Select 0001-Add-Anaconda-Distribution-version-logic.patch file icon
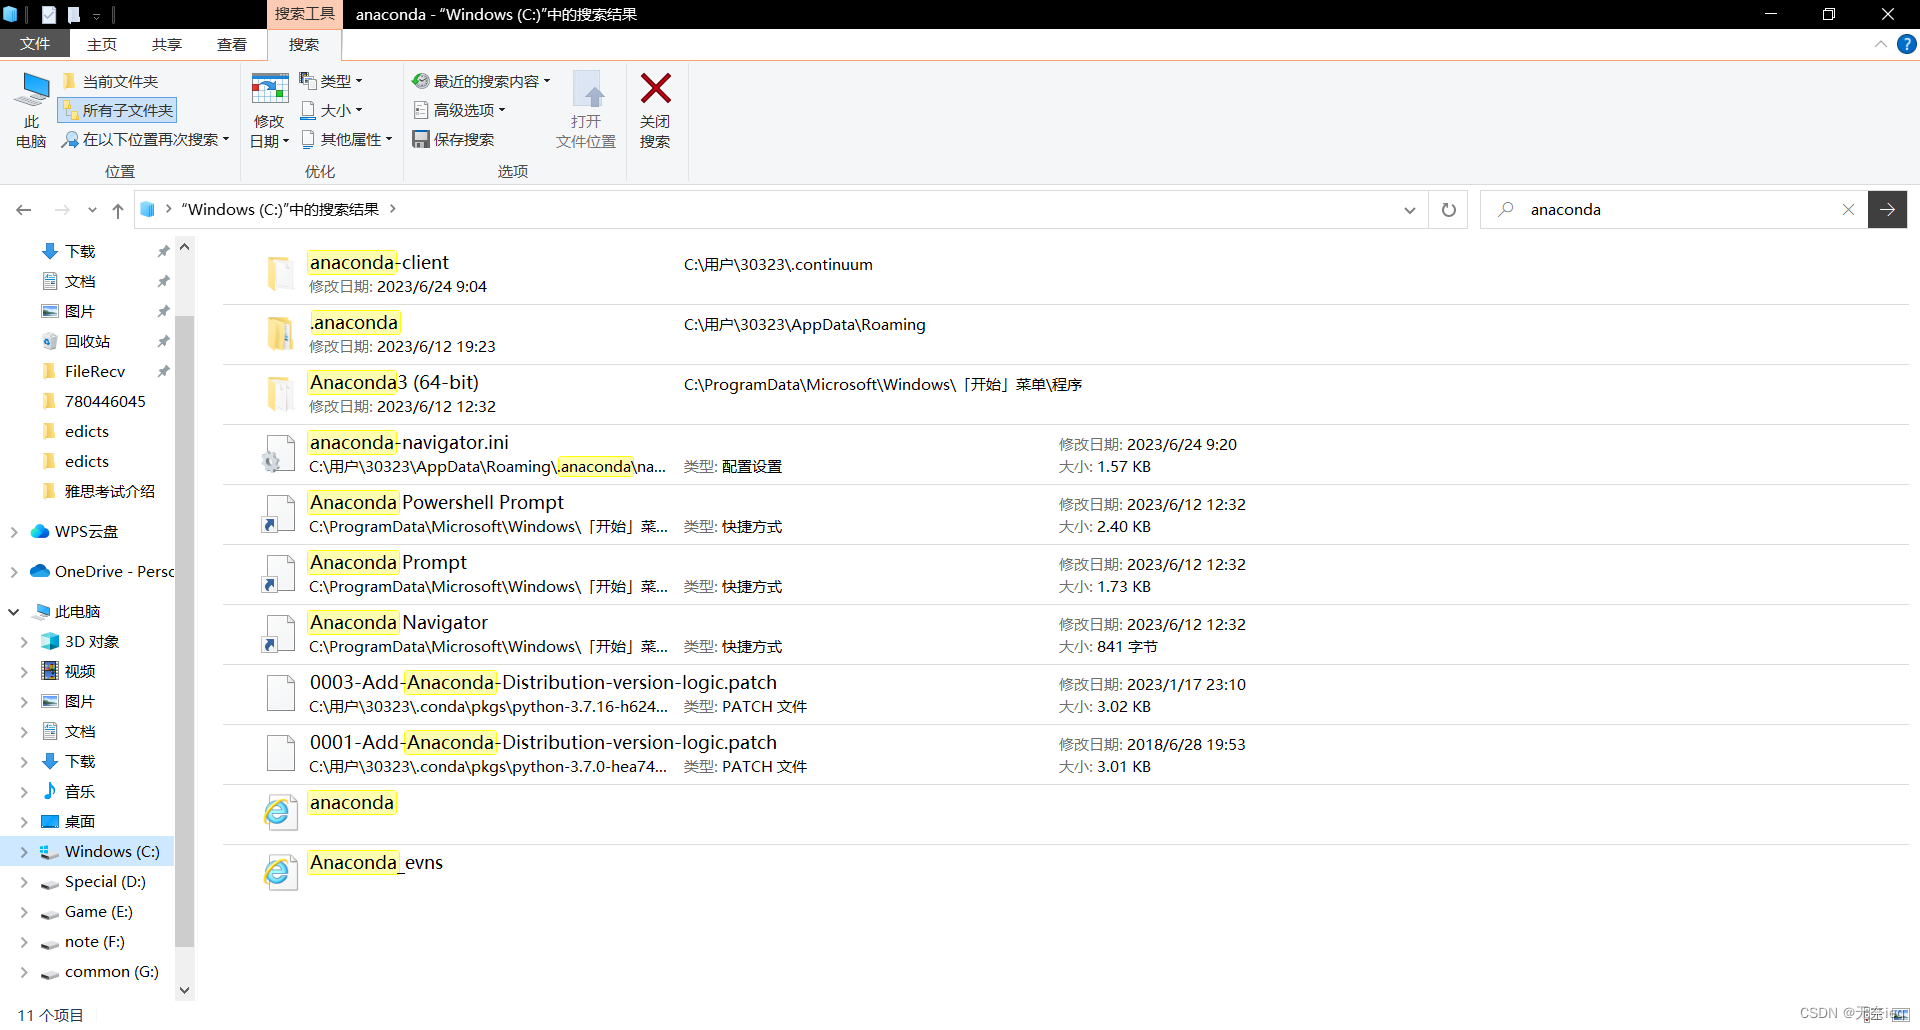The image size is (1920, 1030). (280, 753)
